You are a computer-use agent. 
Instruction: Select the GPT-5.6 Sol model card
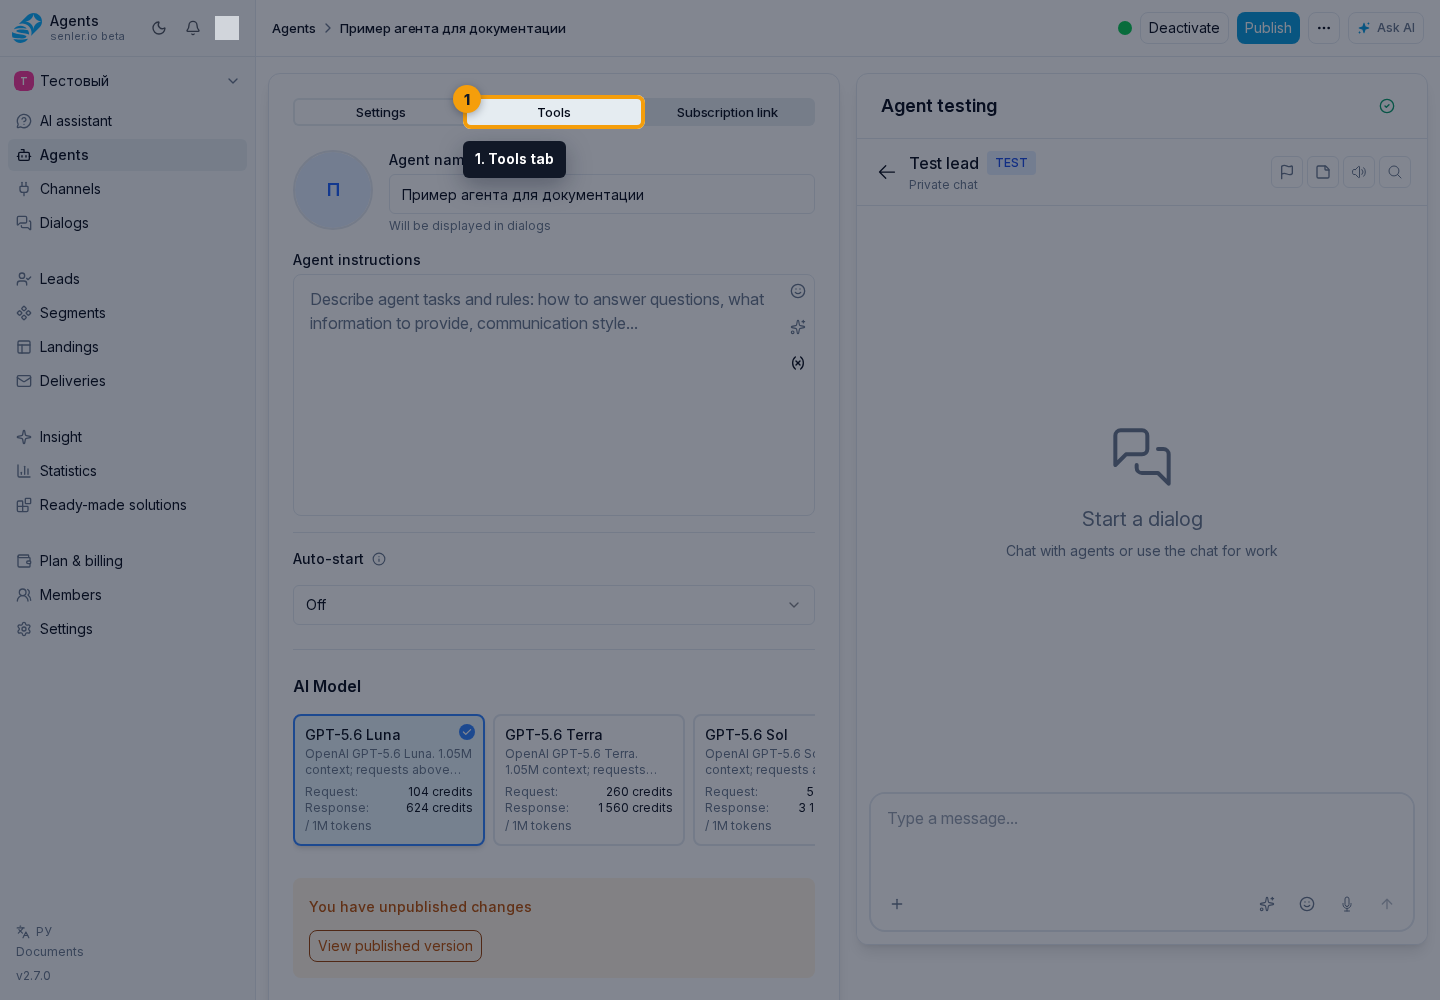(x=755, y=780)
